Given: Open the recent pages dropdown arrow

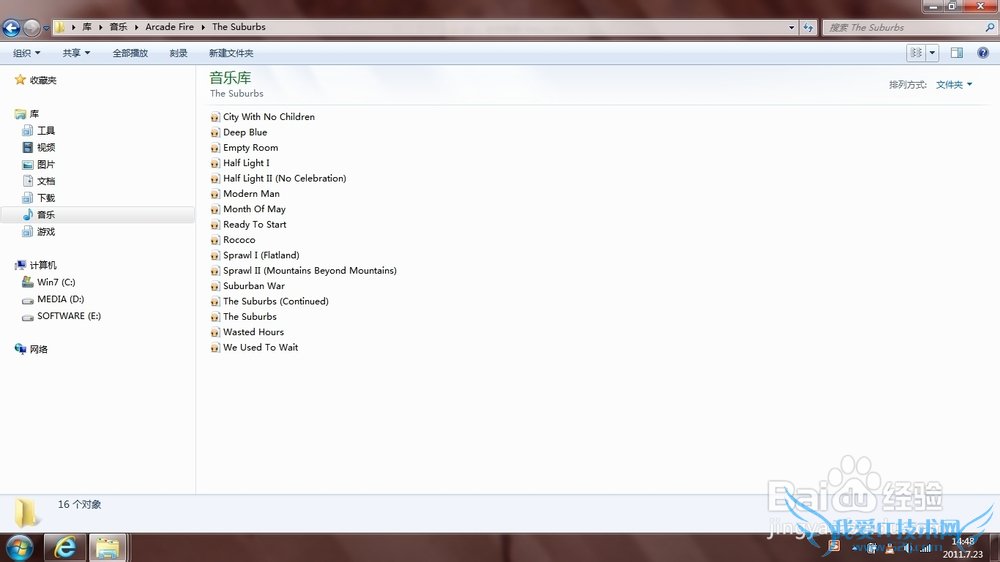Looking at the screenshot, I should pos(46,28).
